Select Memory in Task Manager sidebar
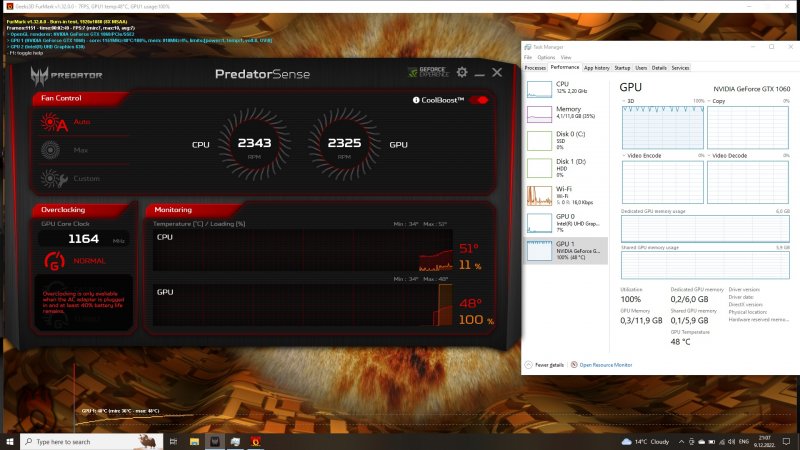The height and width of the screenshot is (450, 800). (566, 113)
